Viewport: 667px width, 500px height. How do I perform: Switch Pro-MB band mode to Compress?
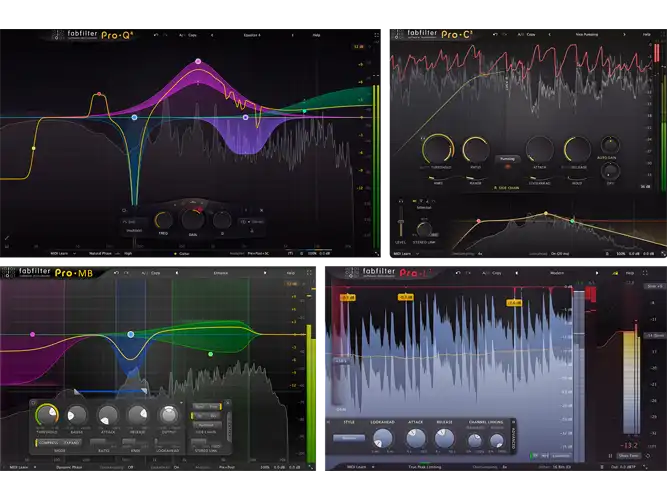coord(48,443)
